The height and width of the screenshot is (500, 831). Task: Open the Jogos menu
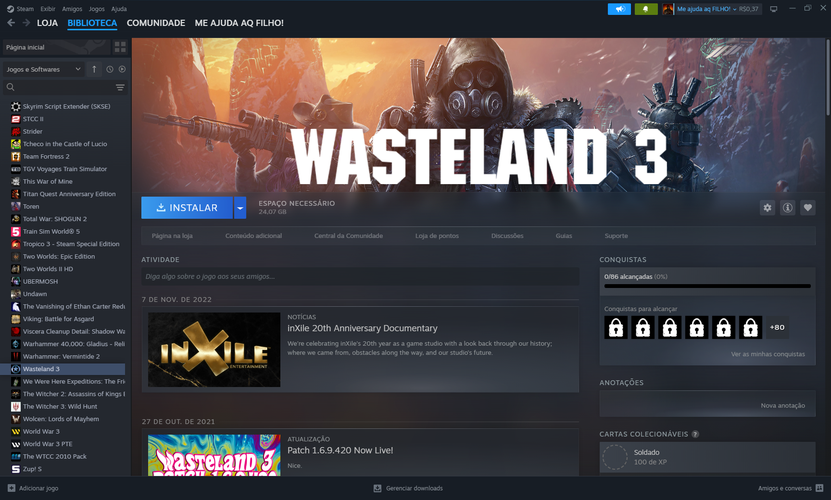[96, 9]
